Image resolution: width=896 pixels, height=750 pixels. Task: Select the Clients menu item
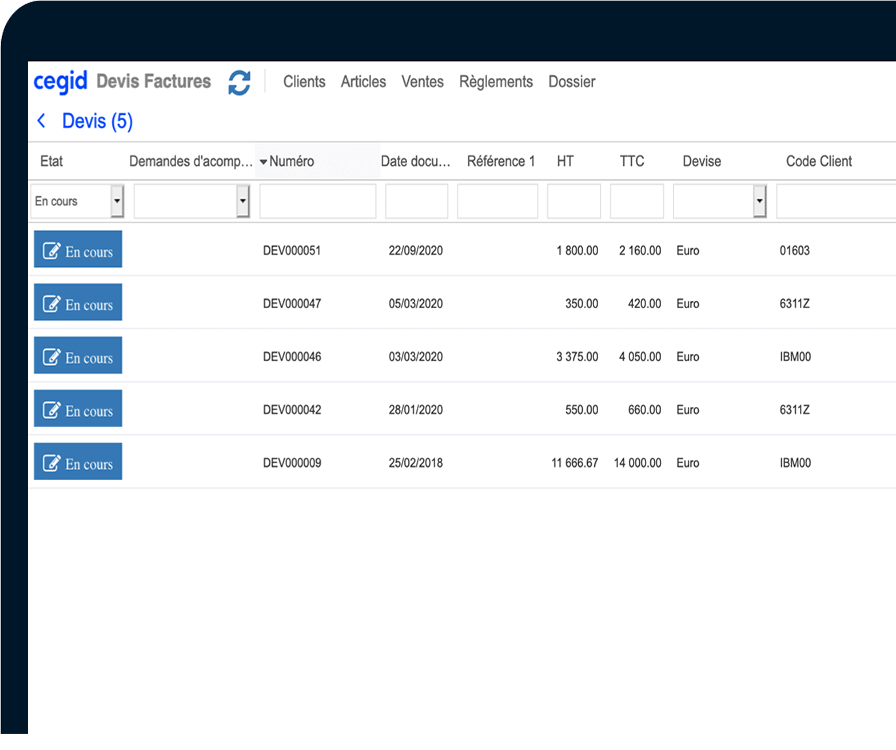coord(304,82)
